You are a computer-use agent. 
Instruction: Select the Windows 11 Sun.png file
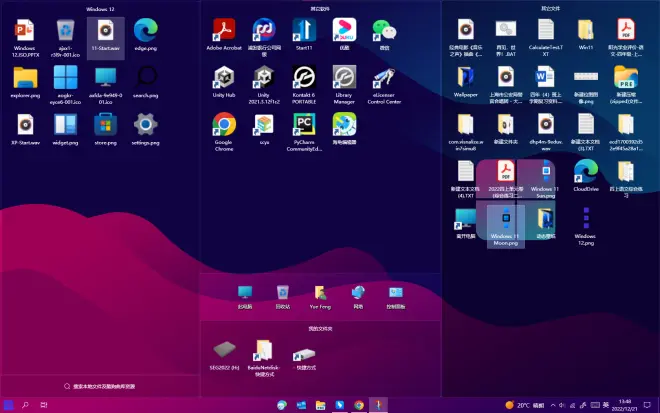pos(546,179)
